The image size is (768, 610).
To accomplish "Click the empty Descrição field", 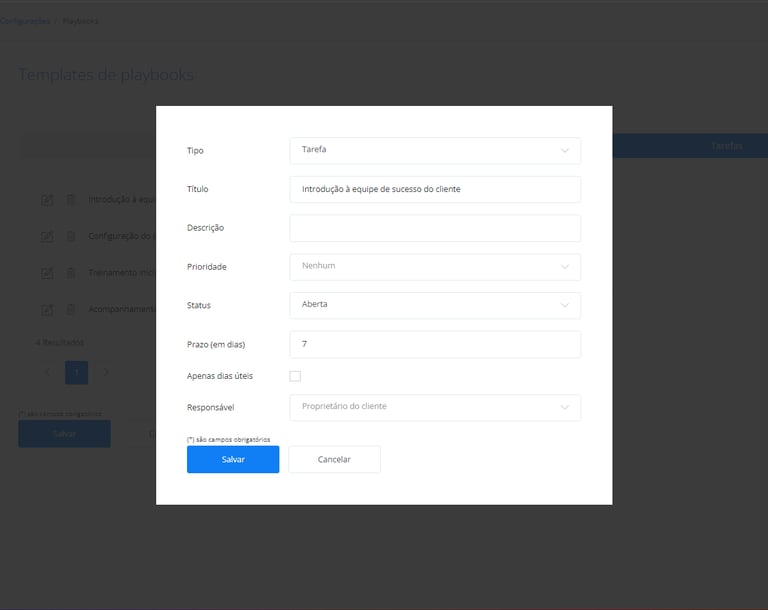I will (435, 228).
